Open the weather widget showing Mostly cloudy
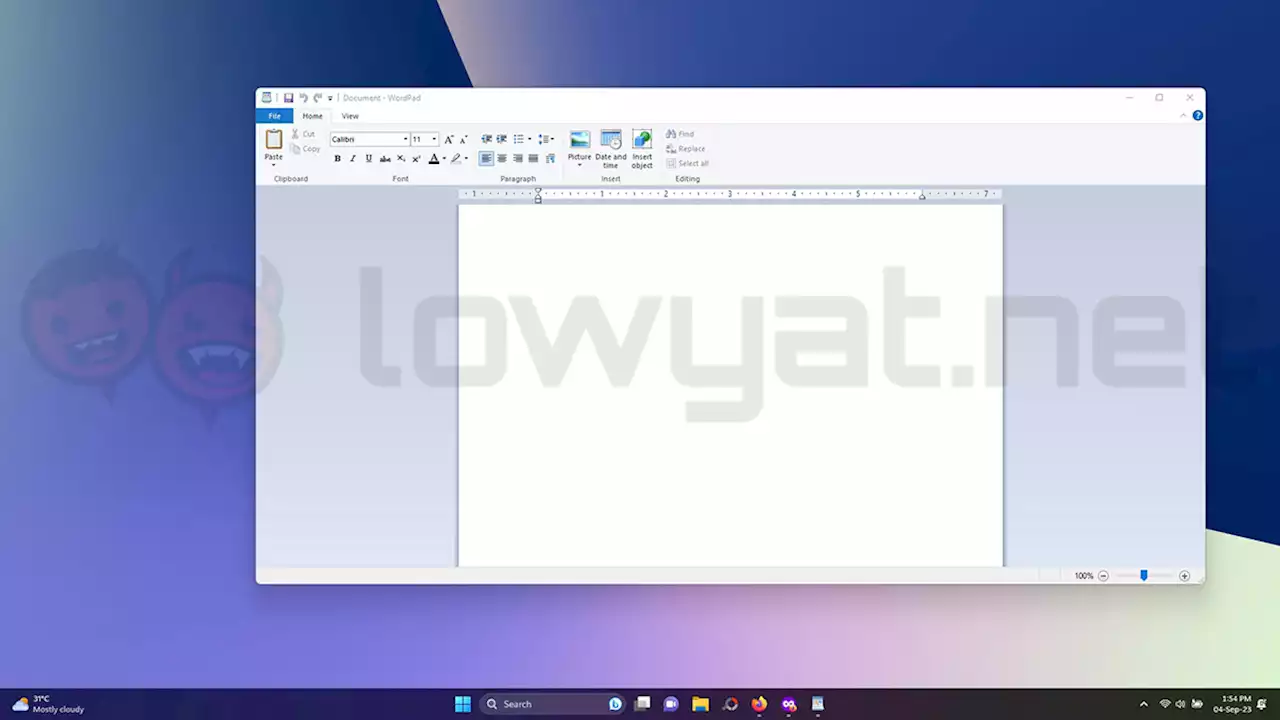Image resolution: width=1280 pixels, height=720 pixels. [x=48, y=704]
